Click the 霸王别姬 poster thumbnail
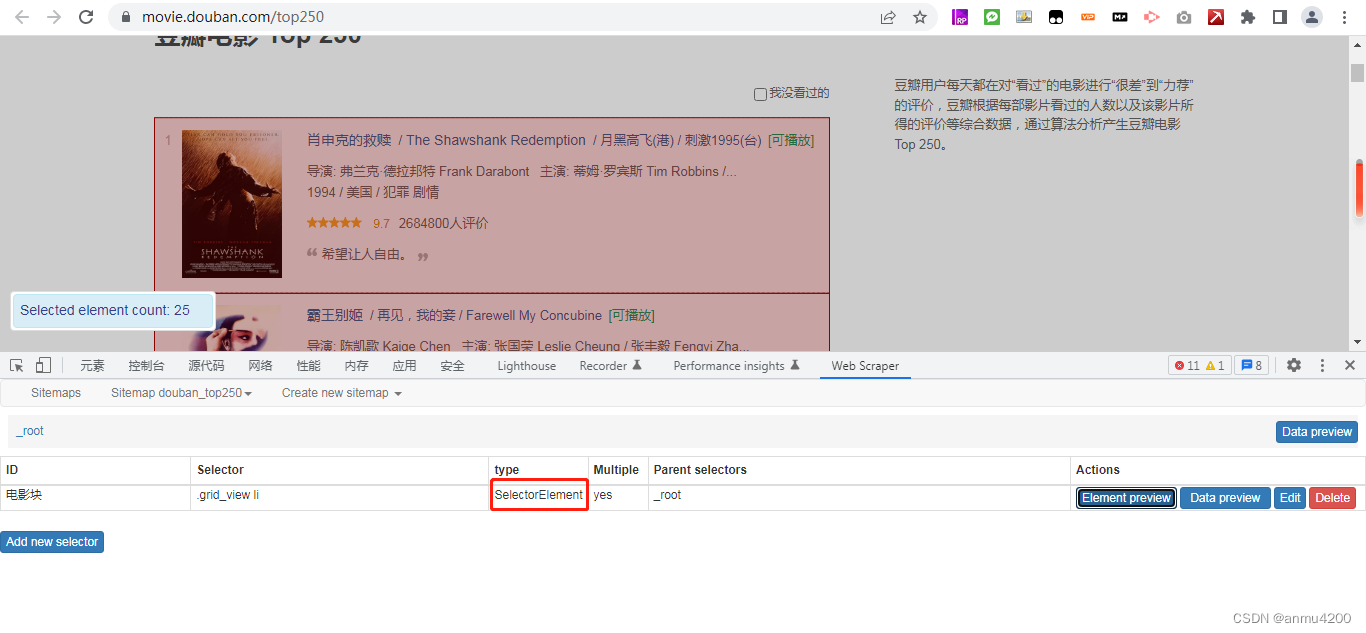Image resolution: width=1366 pixels, height=633 pixels. (x=232, y=328)
